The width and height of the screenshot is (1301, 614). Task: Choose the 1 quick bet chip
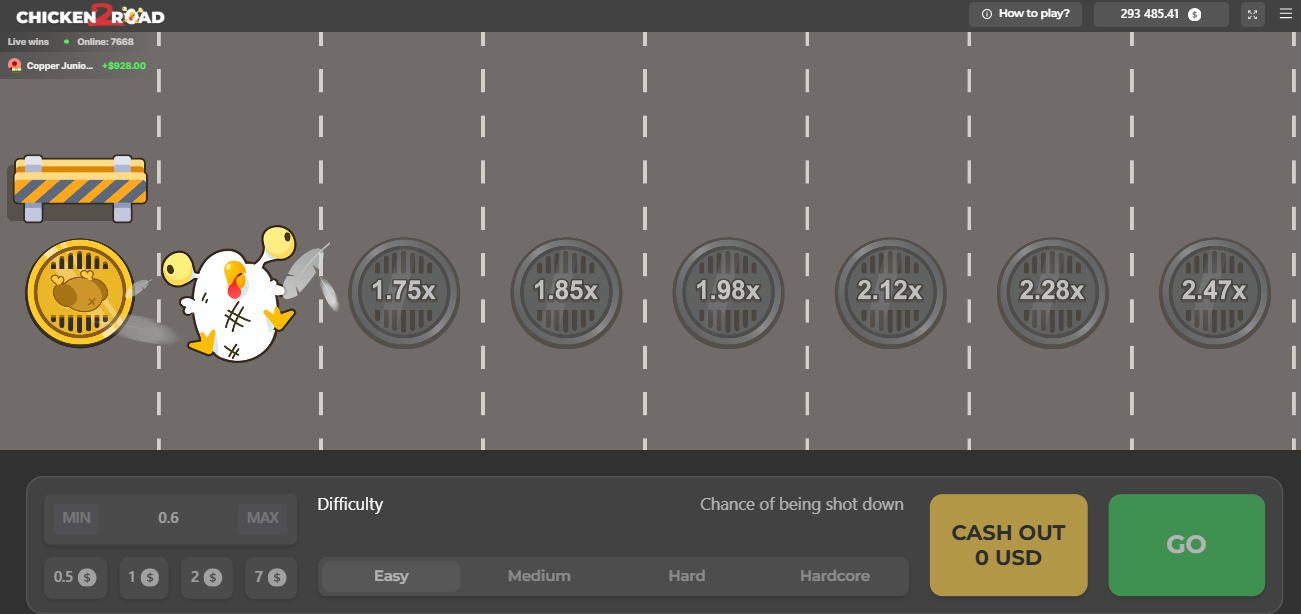(143, 577)
